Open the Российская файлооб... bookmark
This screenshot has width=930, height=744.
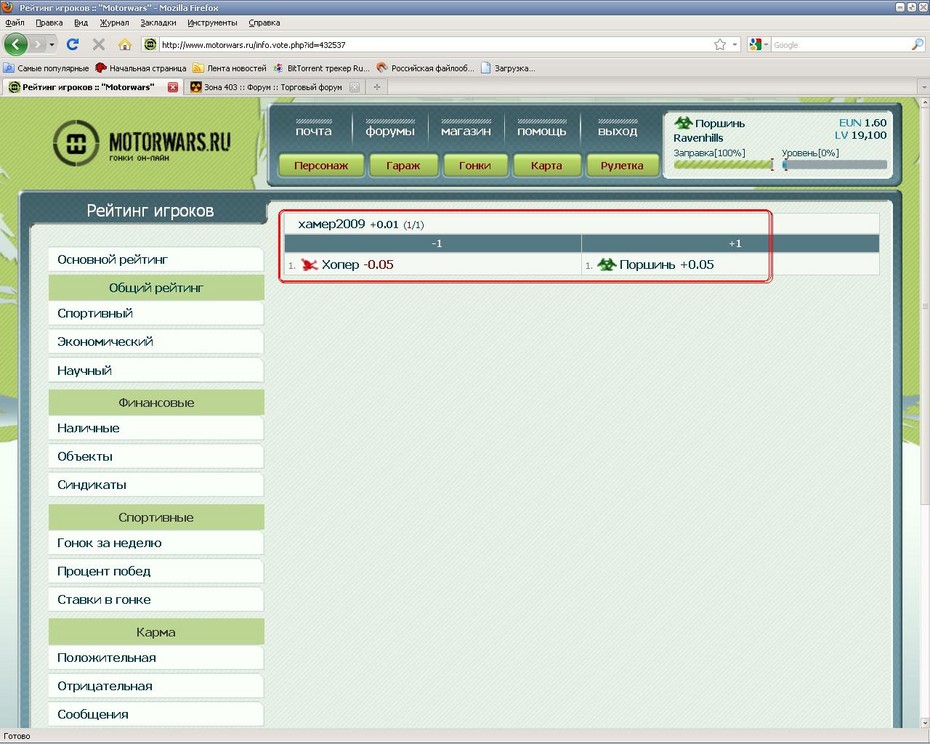pos(425,68)
